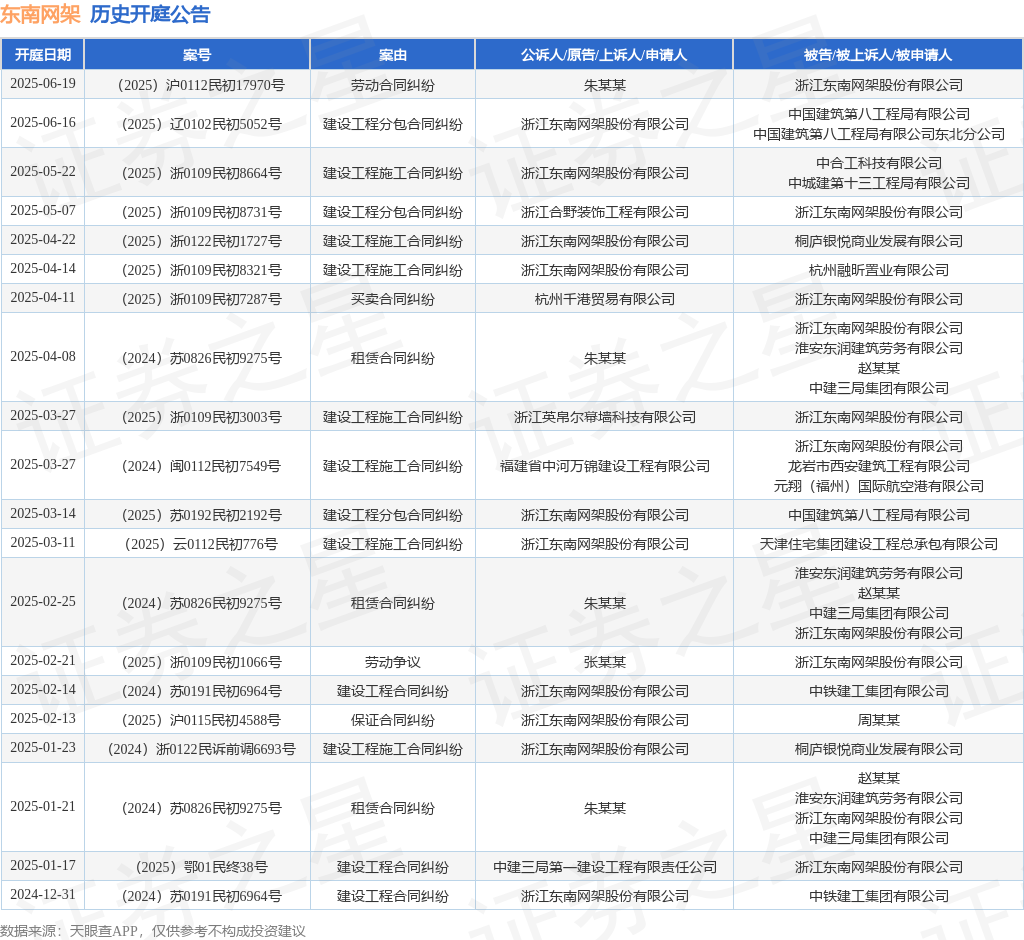Select the 被告/被上诉人/被申请人 column header
The image size is (1024, 940).
[x=878, y=55]
